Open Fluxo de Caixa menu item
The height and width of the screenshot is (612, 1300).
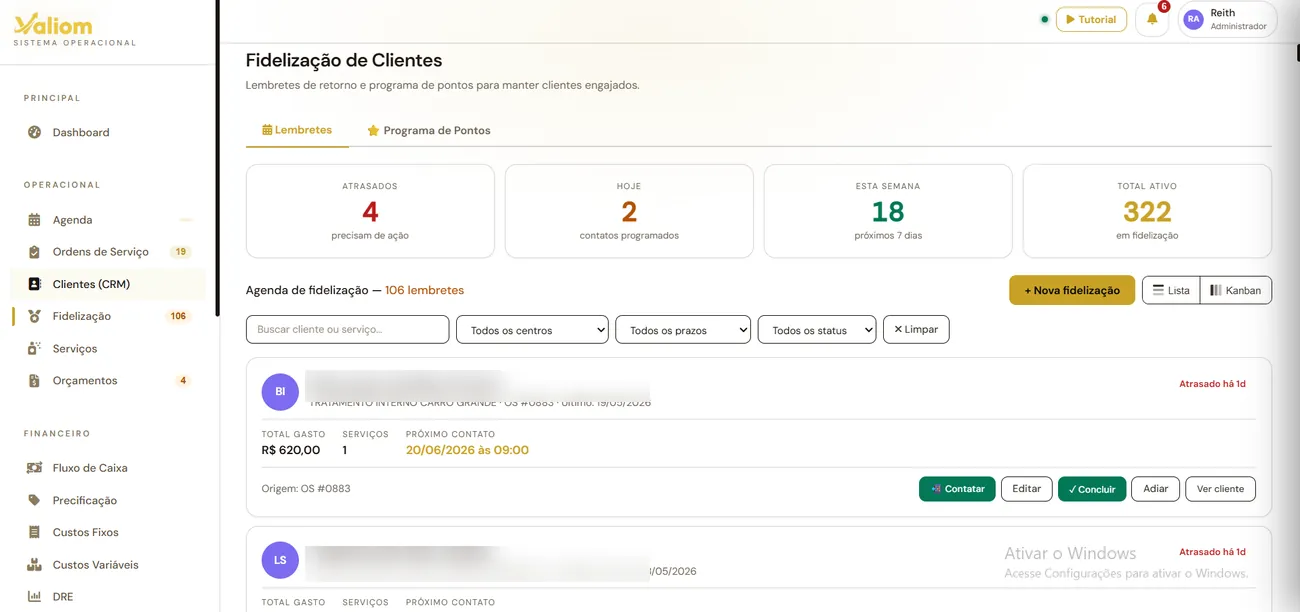(x=108, y=468)
